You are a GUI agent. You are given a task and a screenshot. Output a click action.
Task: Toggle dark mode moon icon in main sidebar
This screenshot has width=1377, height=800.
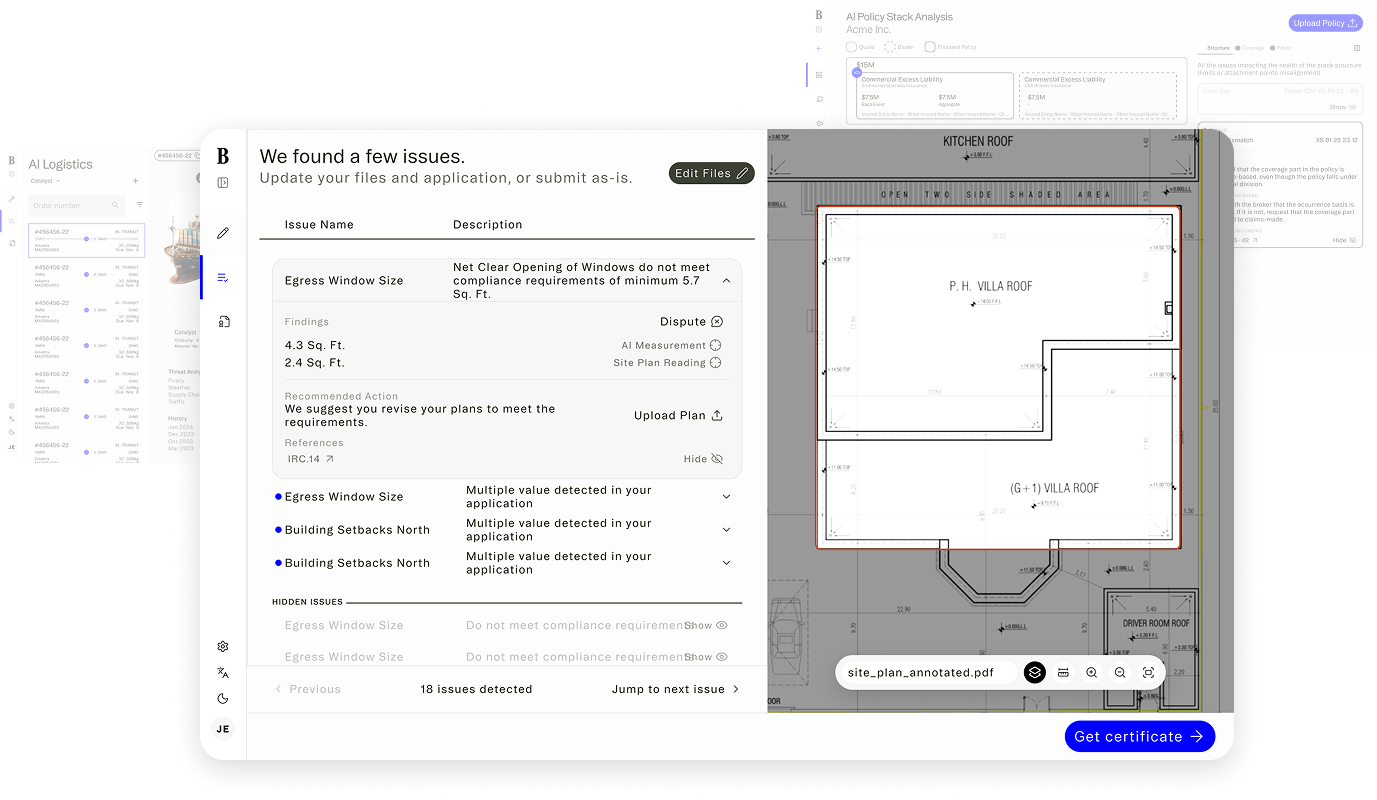223,699
